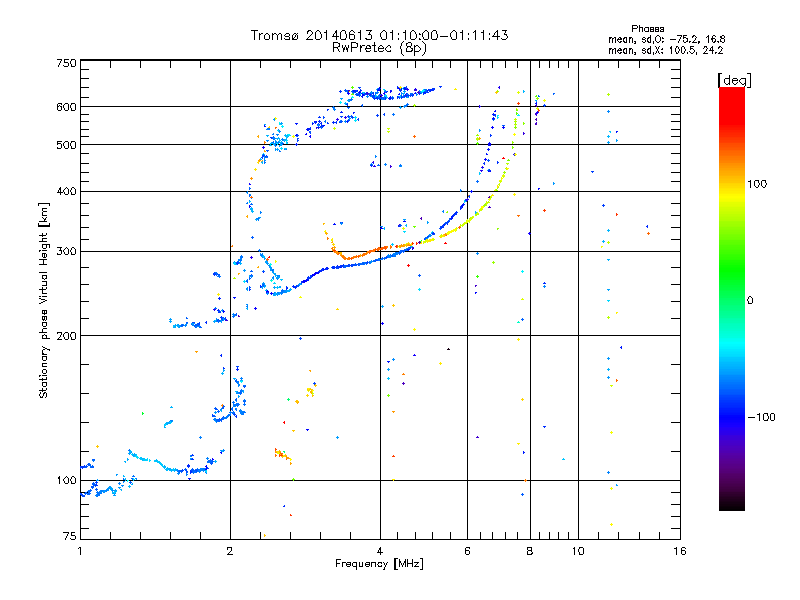Click the x-axis label '4'

pyautogui.click(x=380, y=551)
